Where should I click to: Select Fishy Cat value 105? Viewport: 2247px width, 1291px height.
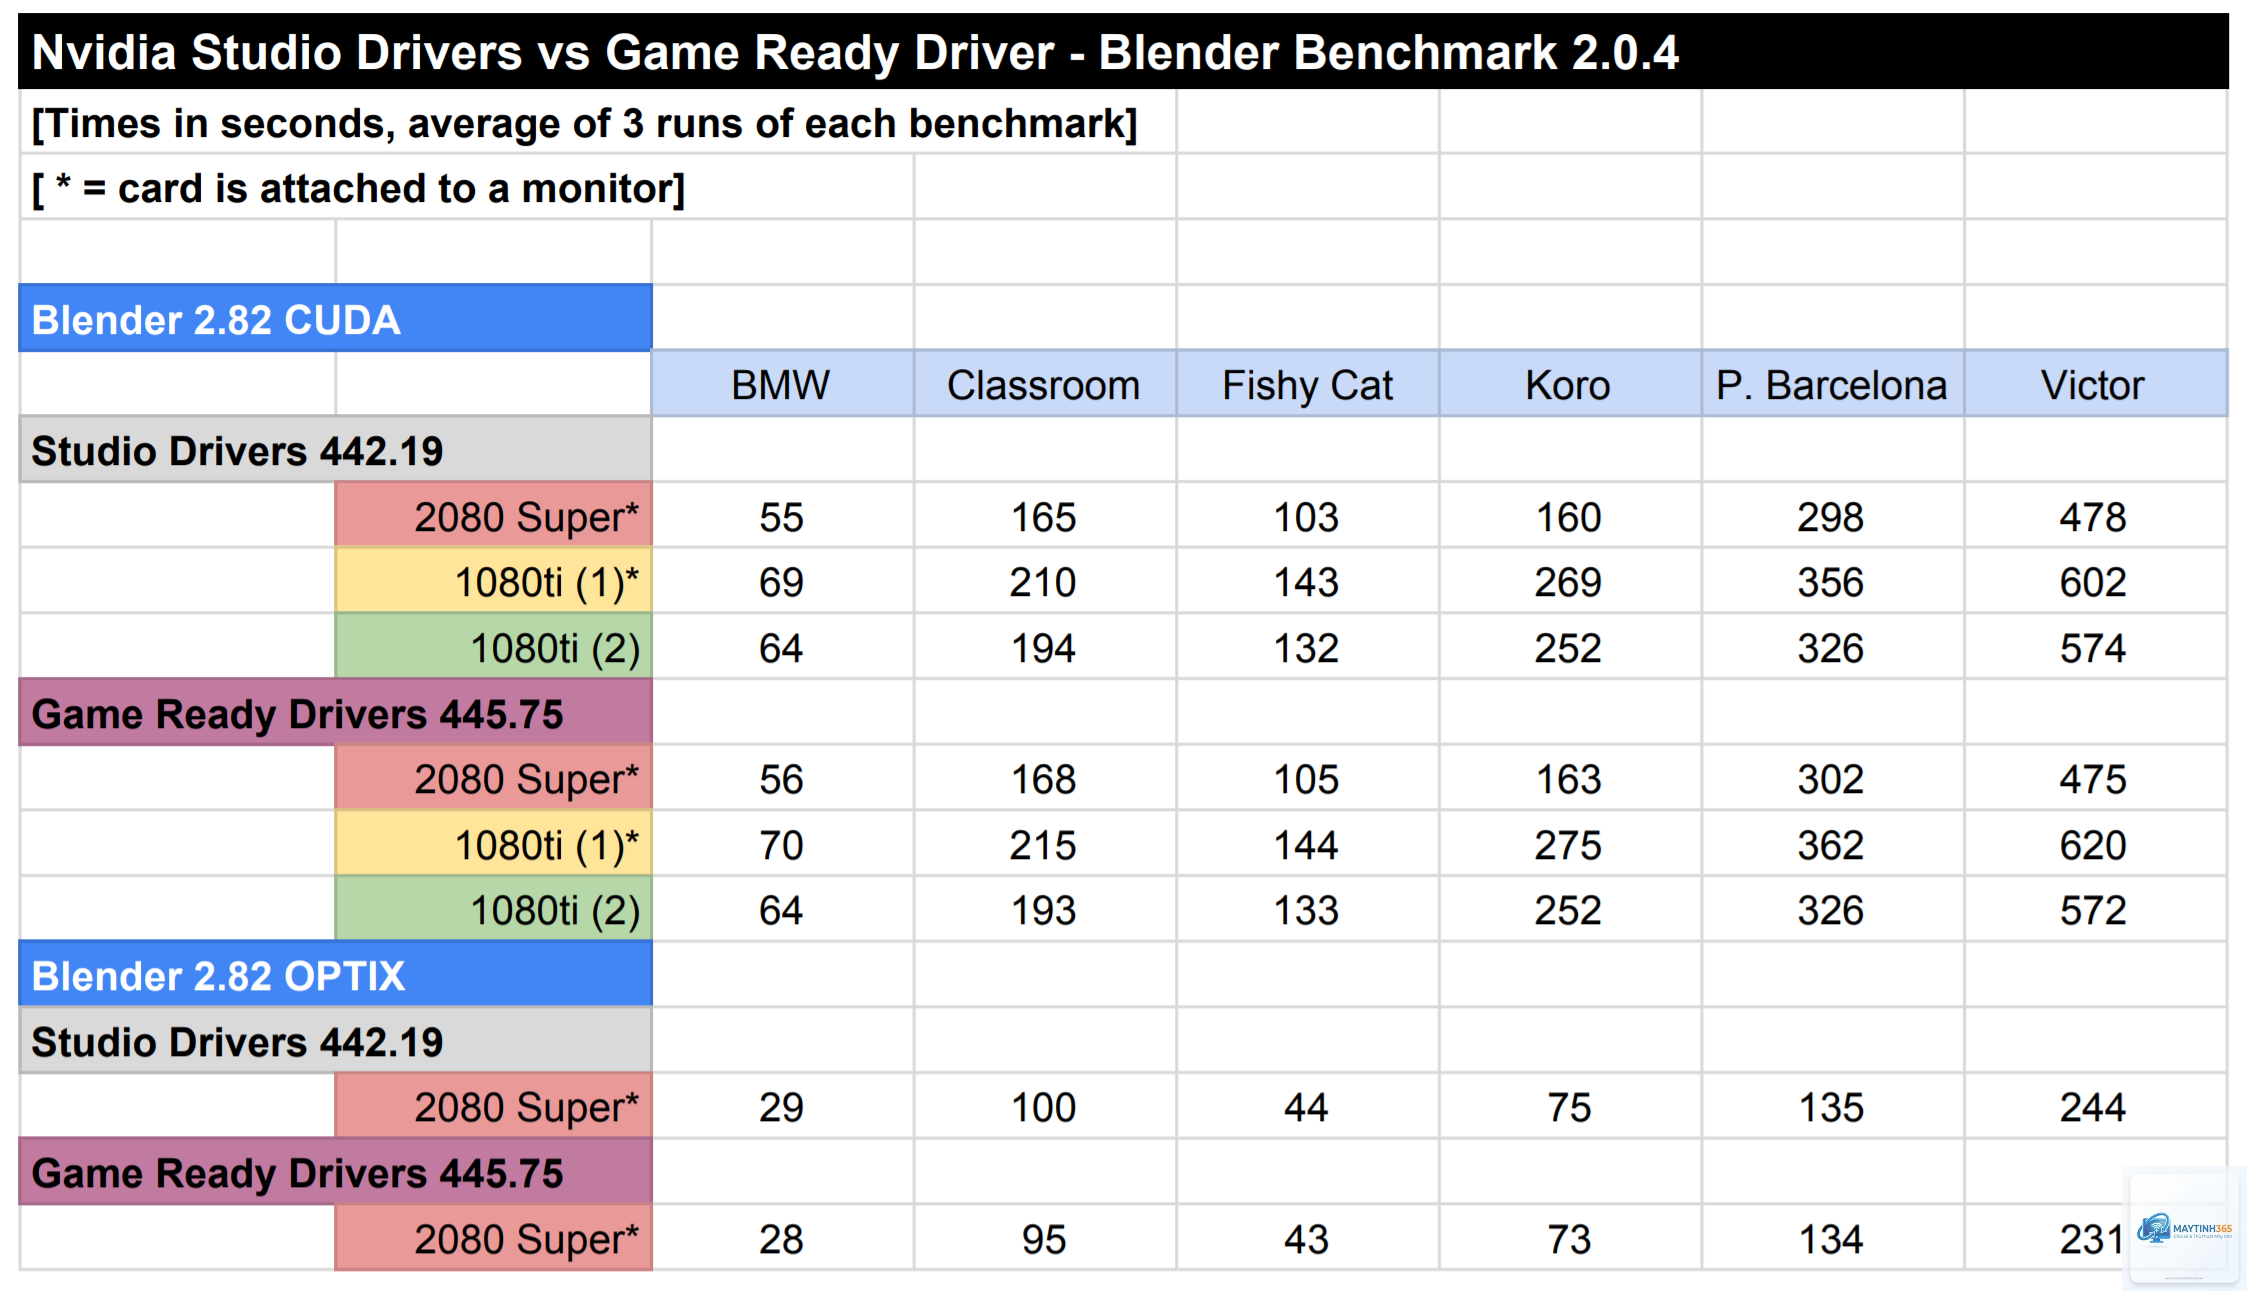(1307, 779)
